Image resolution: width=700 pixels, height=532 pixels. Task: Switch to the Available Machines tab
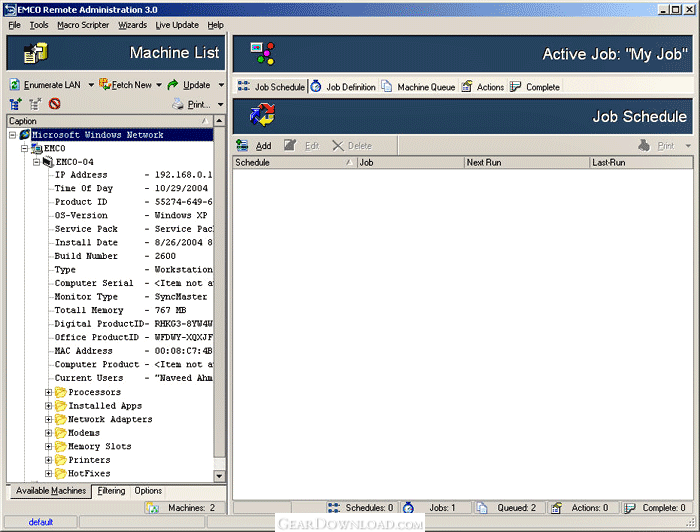[51, 490]
